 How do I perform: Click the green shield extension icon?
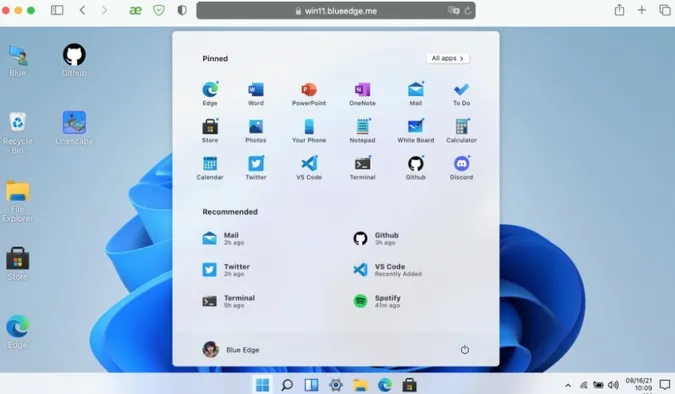[159, 10]
